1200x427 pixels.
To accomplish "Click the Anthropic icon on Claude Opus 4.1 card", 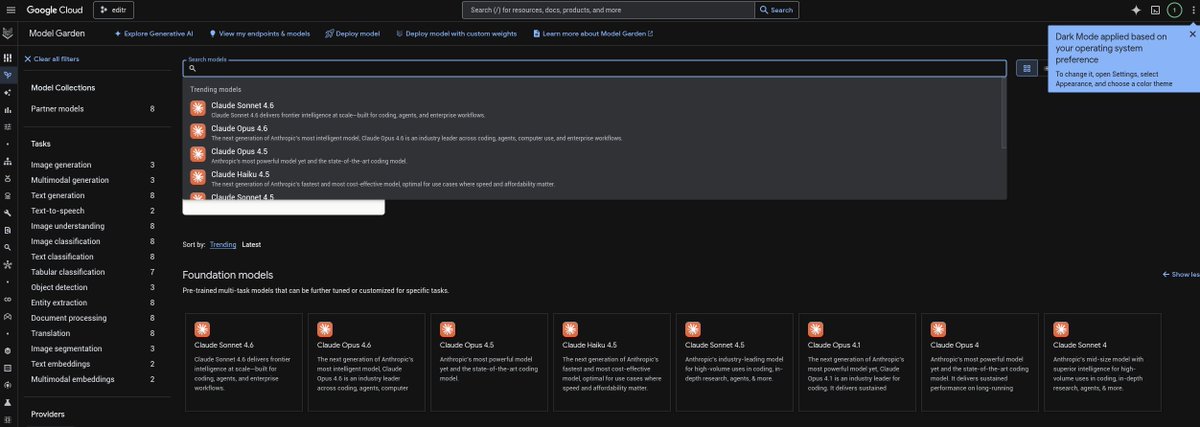I will click(815, 329).
